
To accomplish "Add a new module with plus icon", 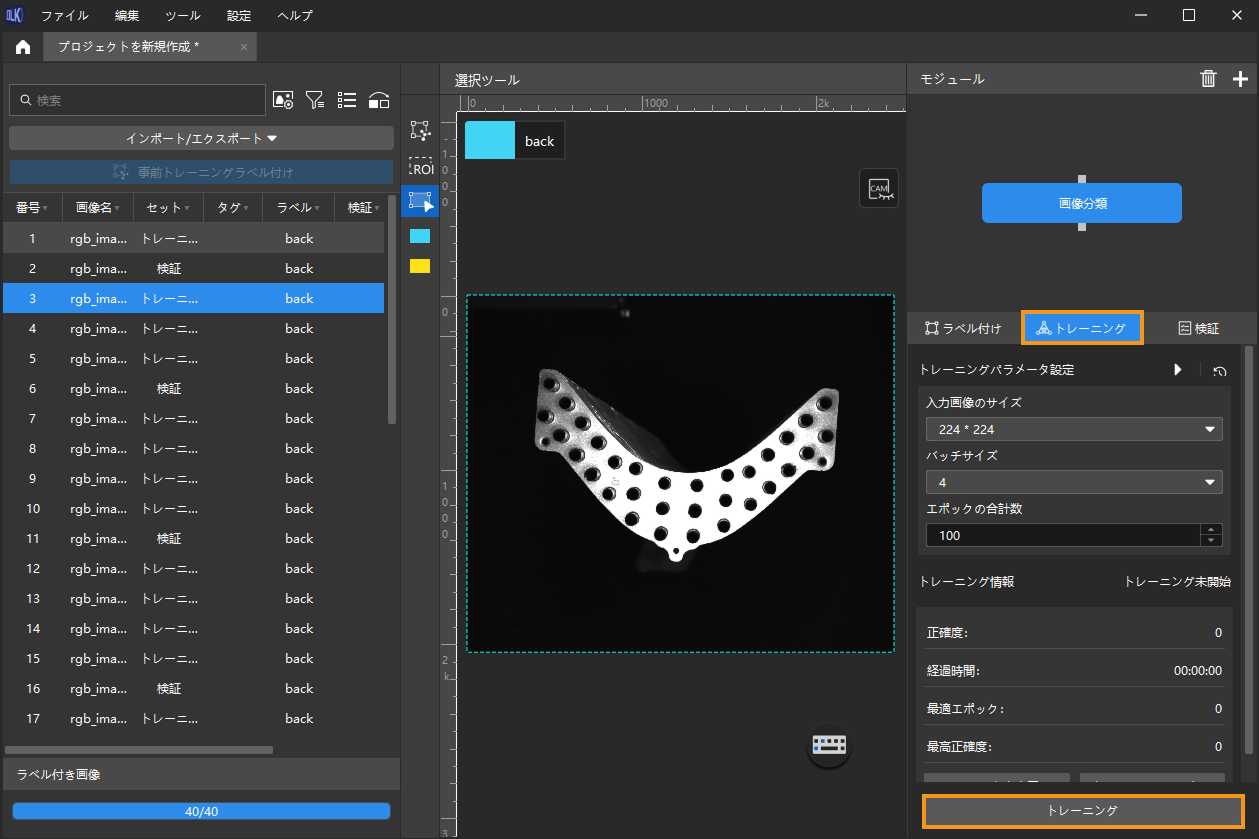I will 1240,79.
